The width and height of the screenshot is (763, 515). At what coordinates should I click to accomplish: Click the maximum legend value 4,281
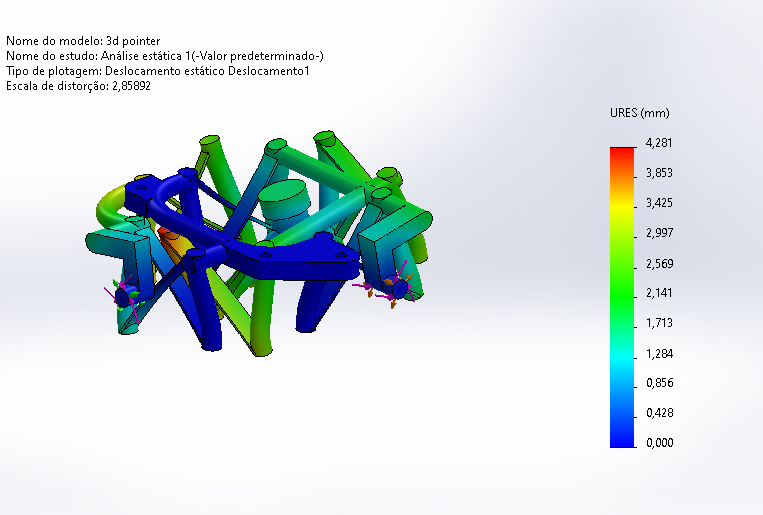pos(659,143)
